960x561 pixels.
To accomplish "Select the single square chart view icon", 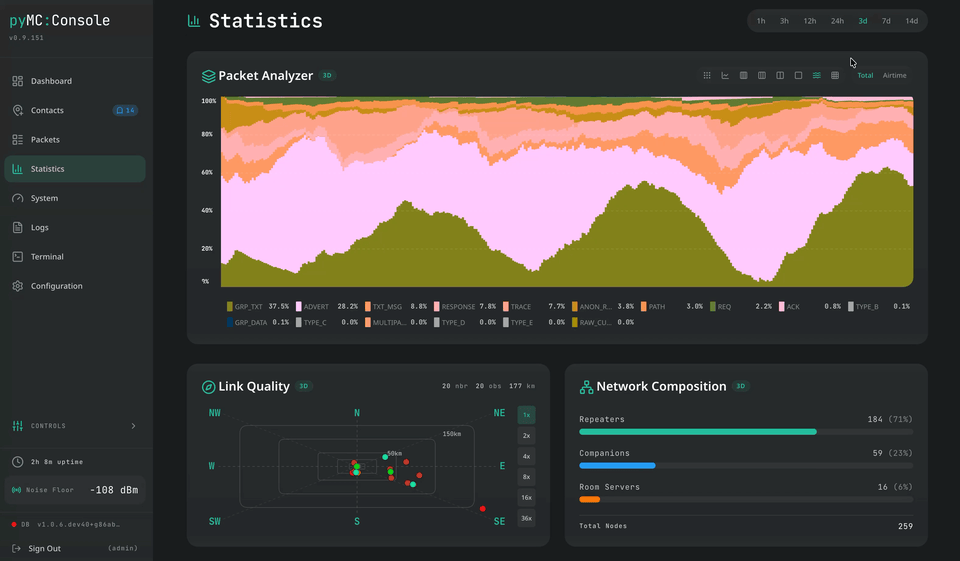I will (x=798, y=75).
